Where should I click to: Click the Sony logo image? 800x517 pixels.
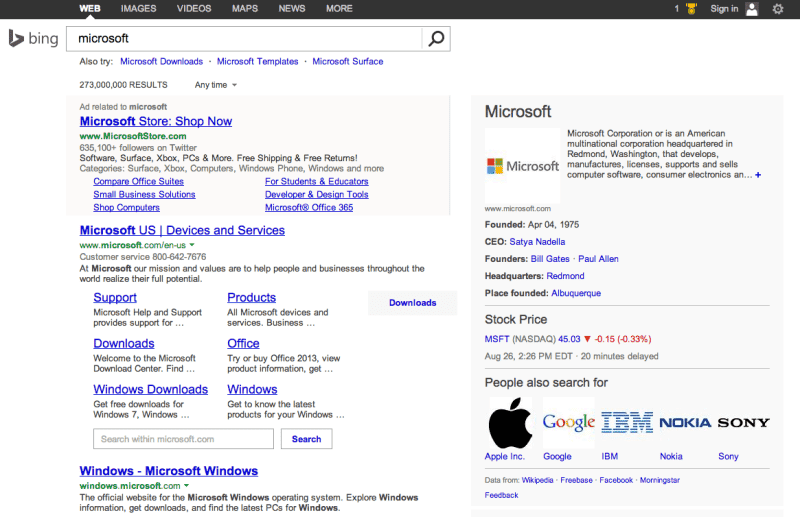point(743,423)
